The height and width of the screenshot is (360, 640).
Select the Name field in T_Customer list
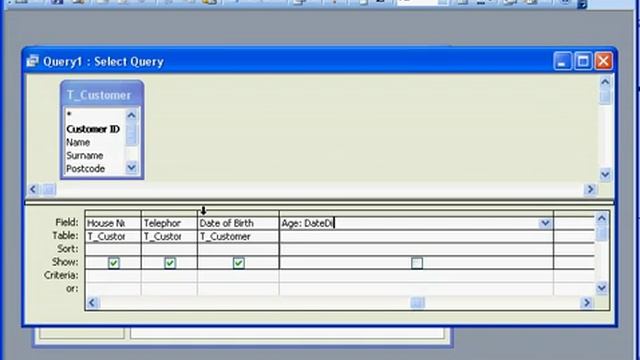(78, 142)
